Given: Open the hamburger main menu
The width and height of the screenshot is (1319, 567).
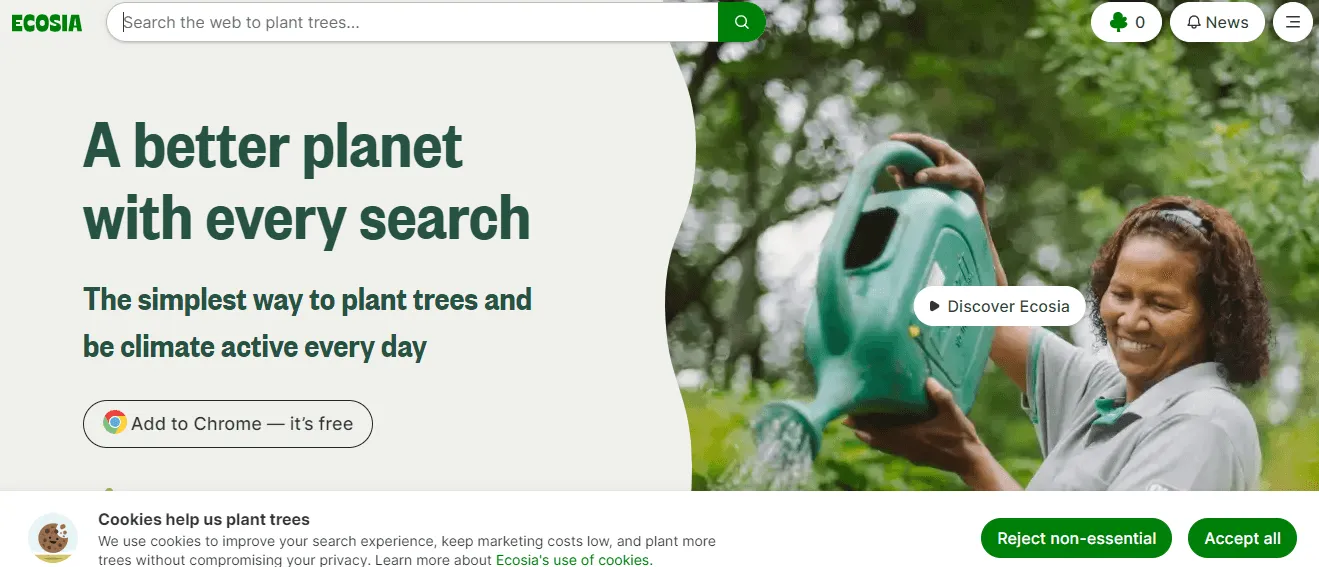Looking at the screenshot, I should [1293, 22].
